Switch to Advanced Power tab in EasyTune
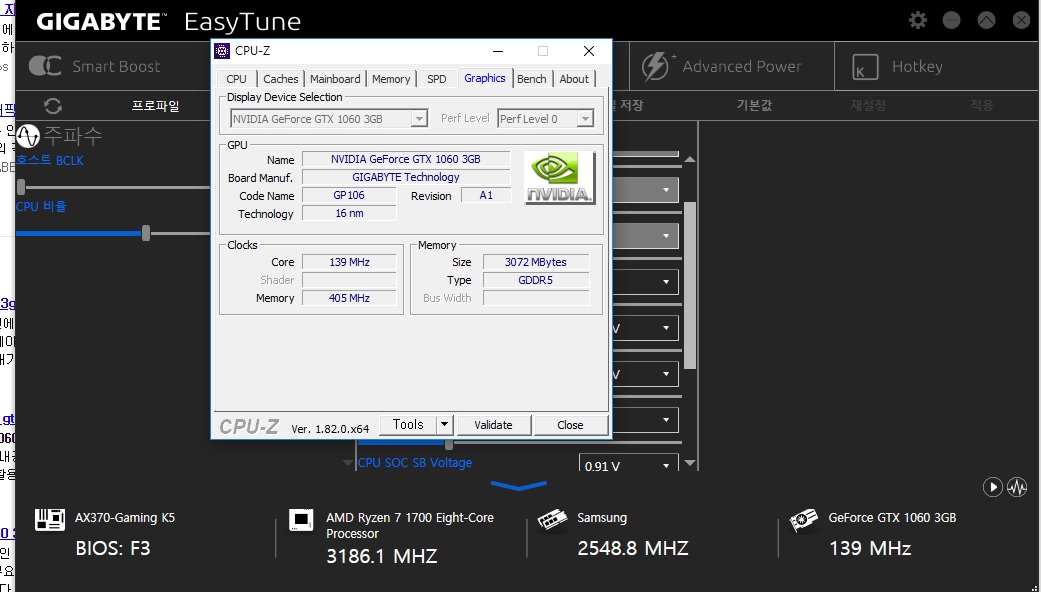Viewport: 1041px width, 592px height. point(731,66)
